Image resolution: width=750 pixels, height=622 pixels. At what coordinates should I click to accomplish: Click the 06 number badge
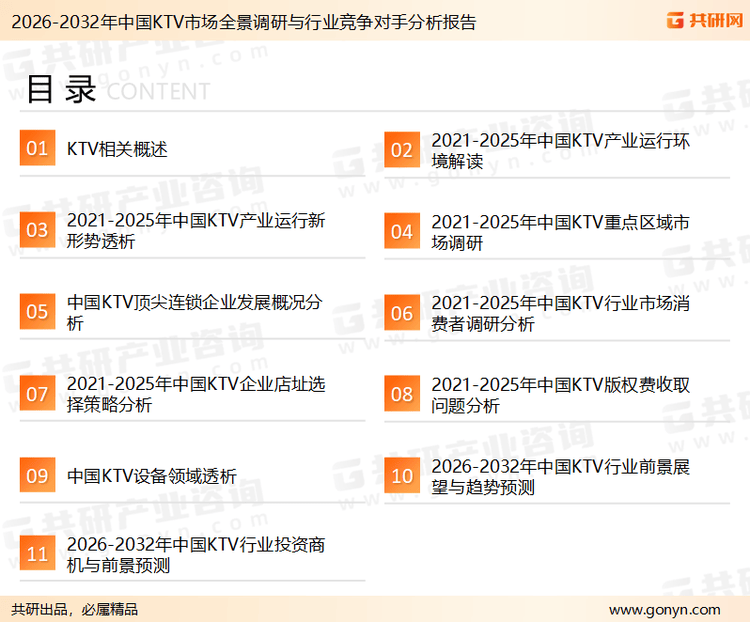click(402, 313)
